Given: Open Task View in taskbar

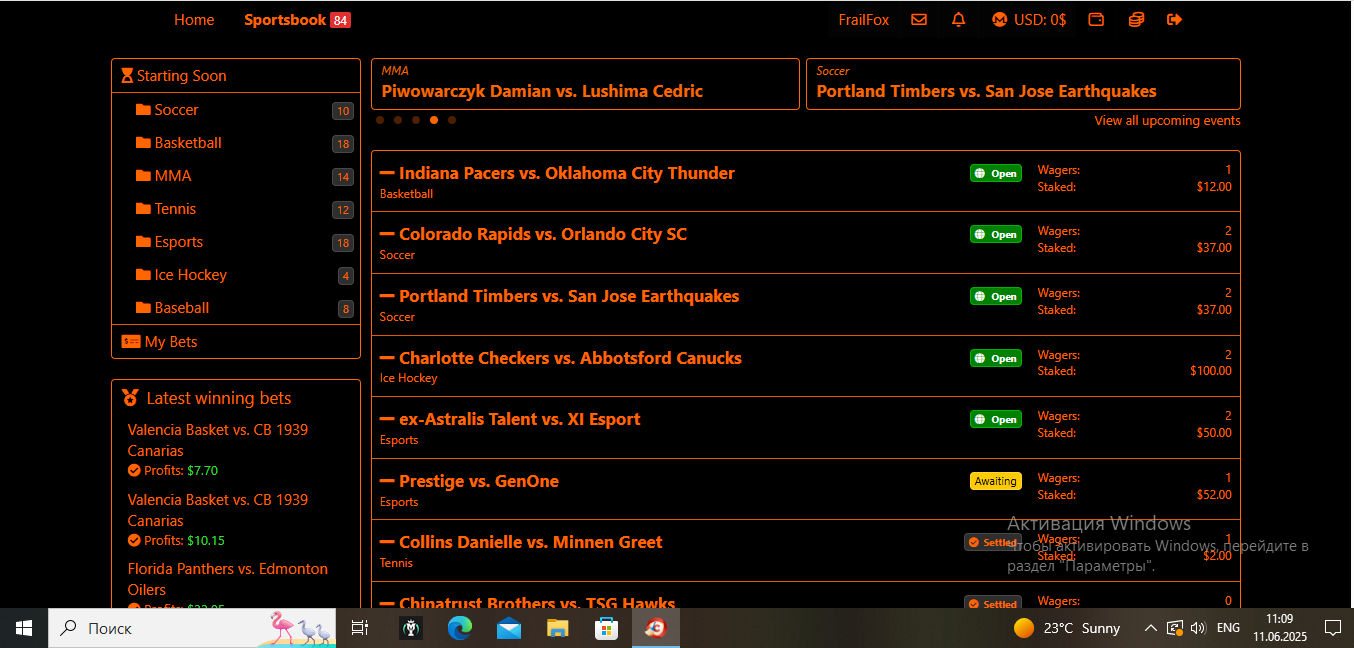Looking at the screenshot, I should (360, 628).
